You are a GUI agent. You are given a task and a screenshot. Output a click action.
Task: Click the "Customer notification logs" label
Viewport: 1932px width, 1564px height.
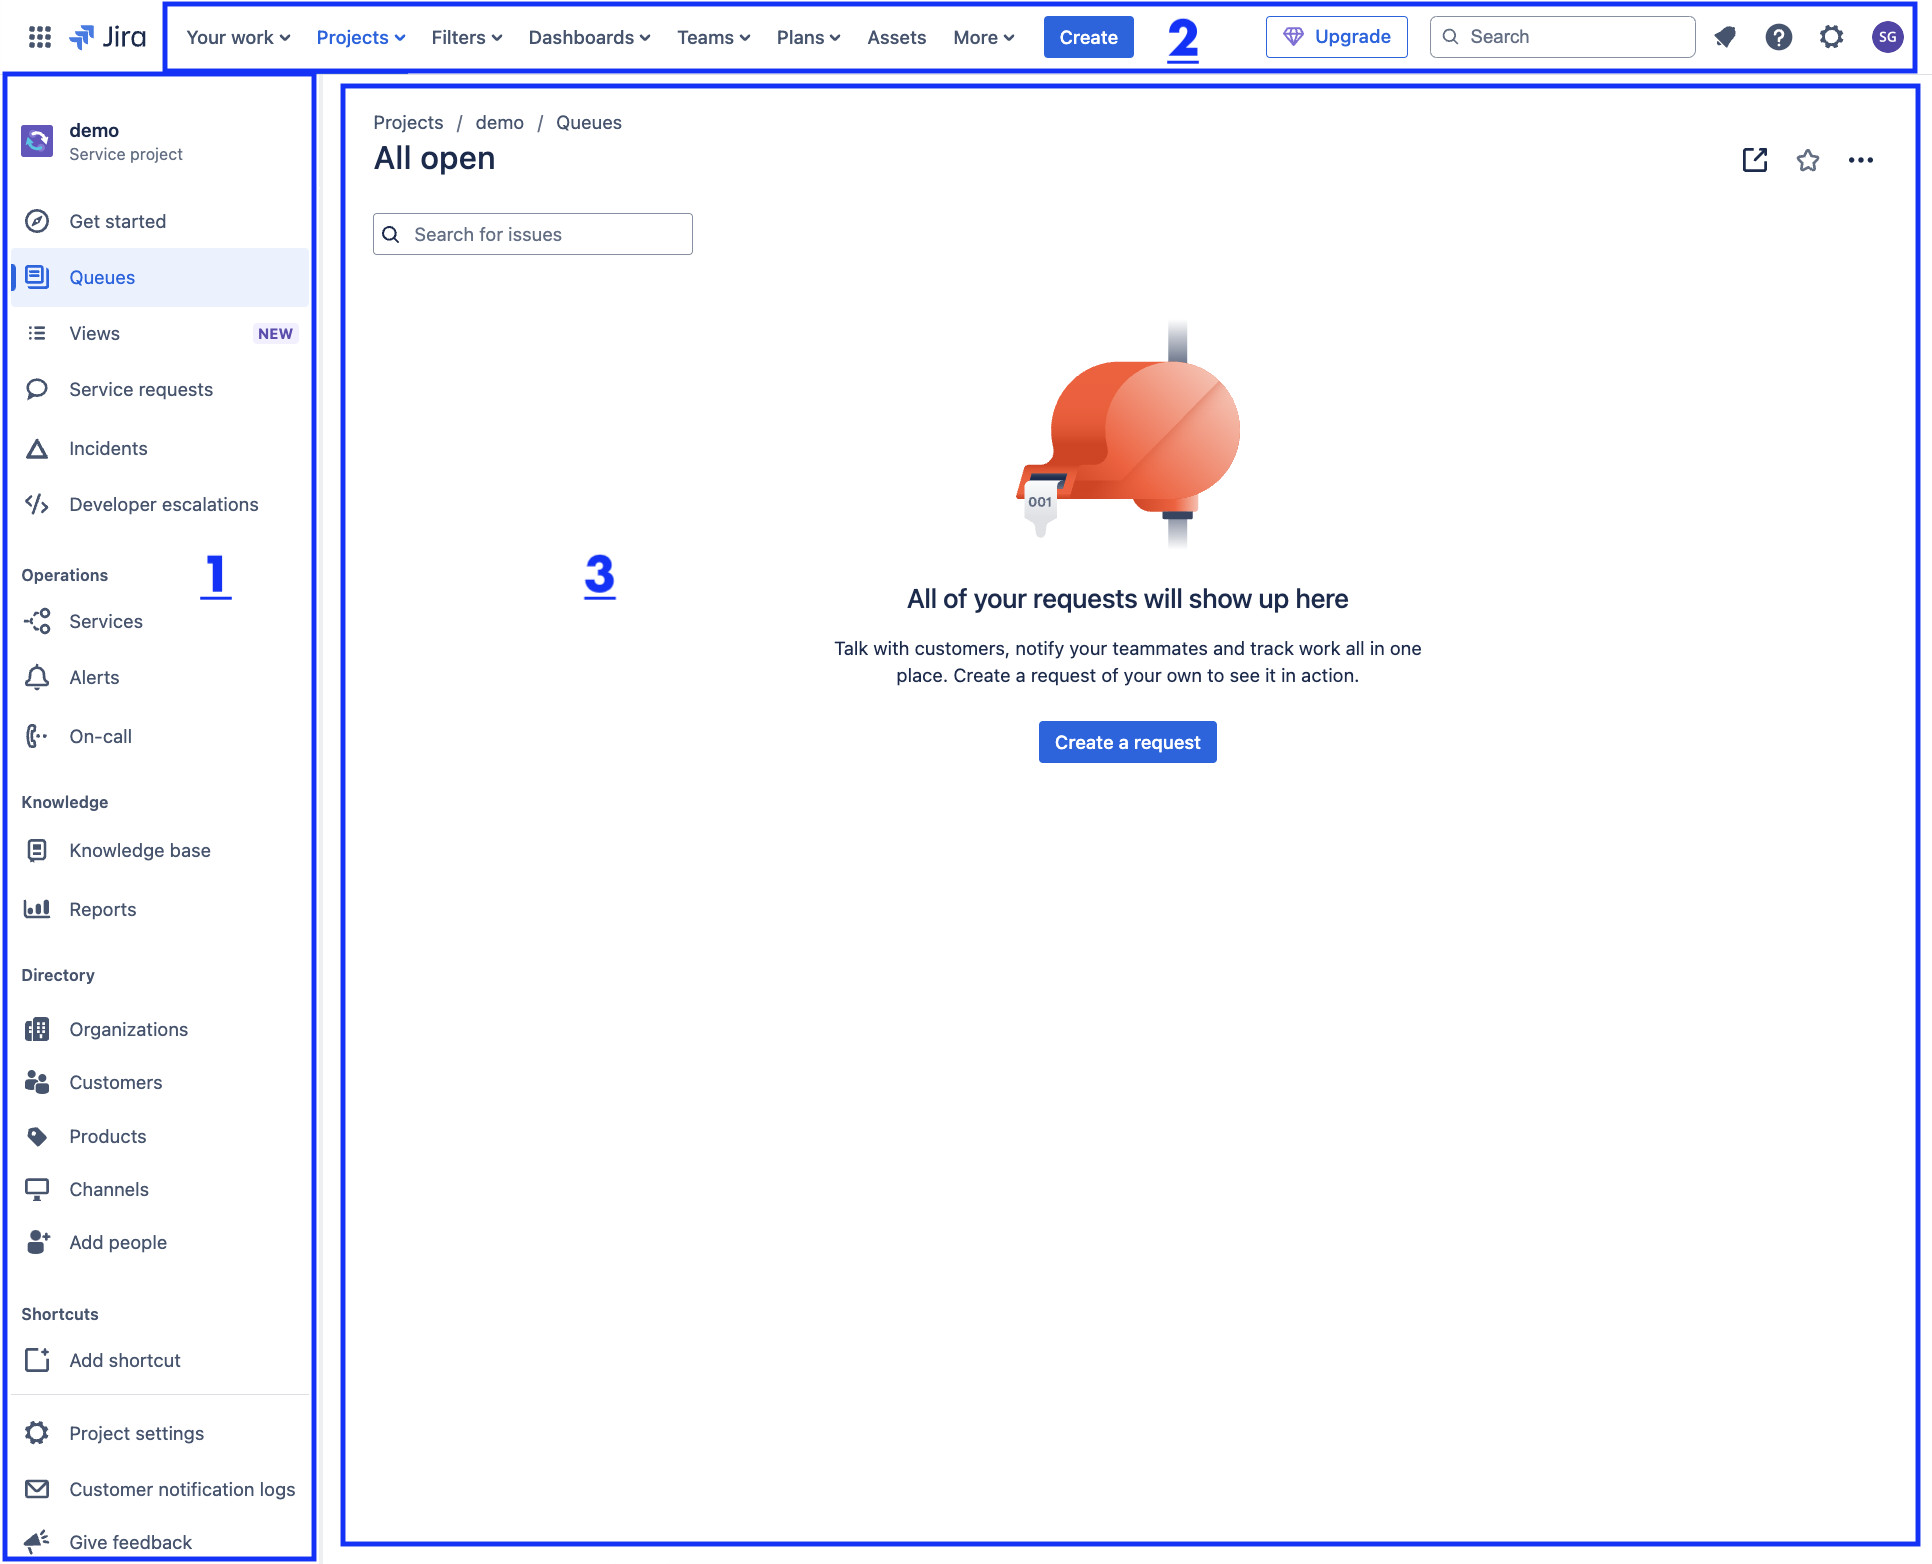182,1489
